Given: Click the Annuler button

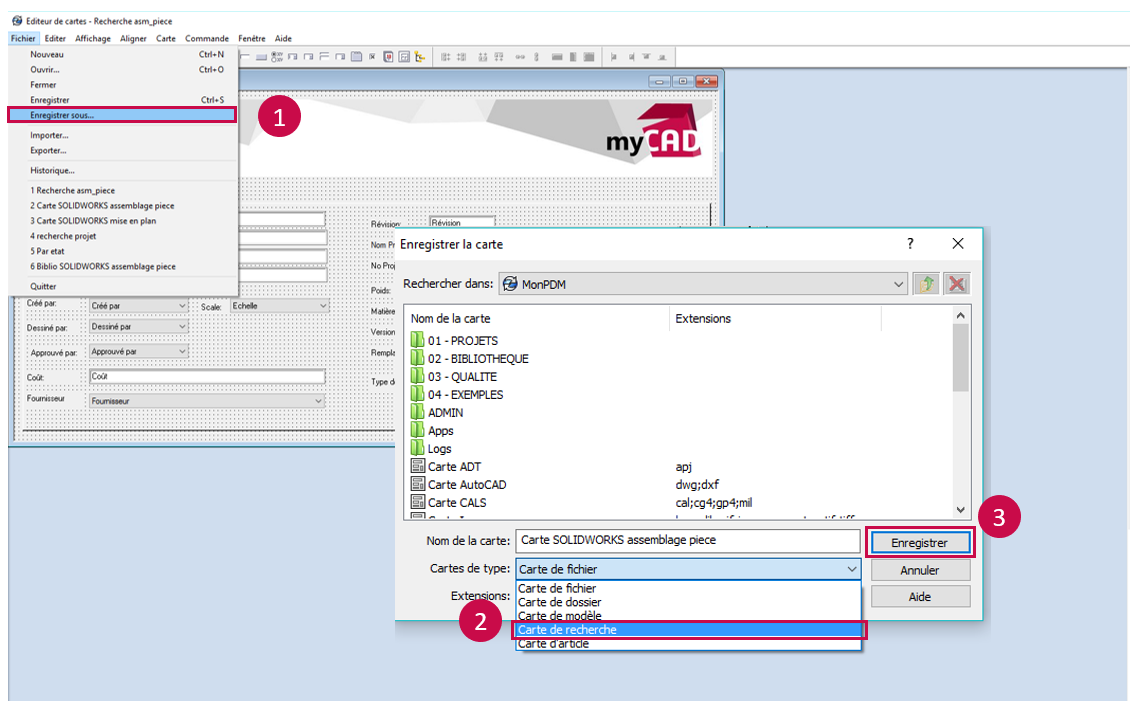Looking at the screenshot, I should 919,571.
